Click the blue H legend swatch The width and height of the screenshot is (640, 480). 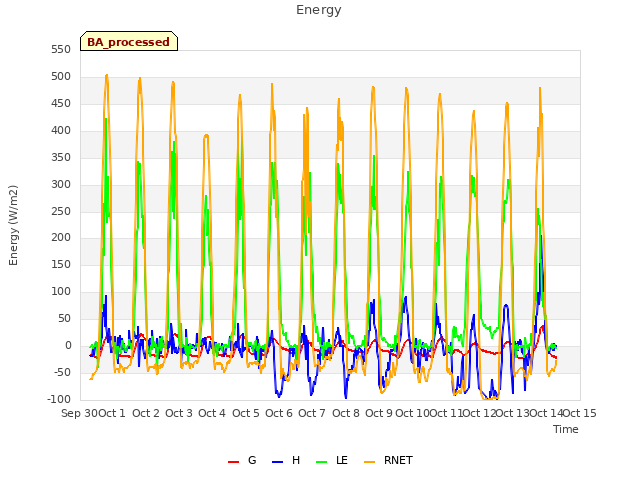pyautogui.click(x=277, y=462)
